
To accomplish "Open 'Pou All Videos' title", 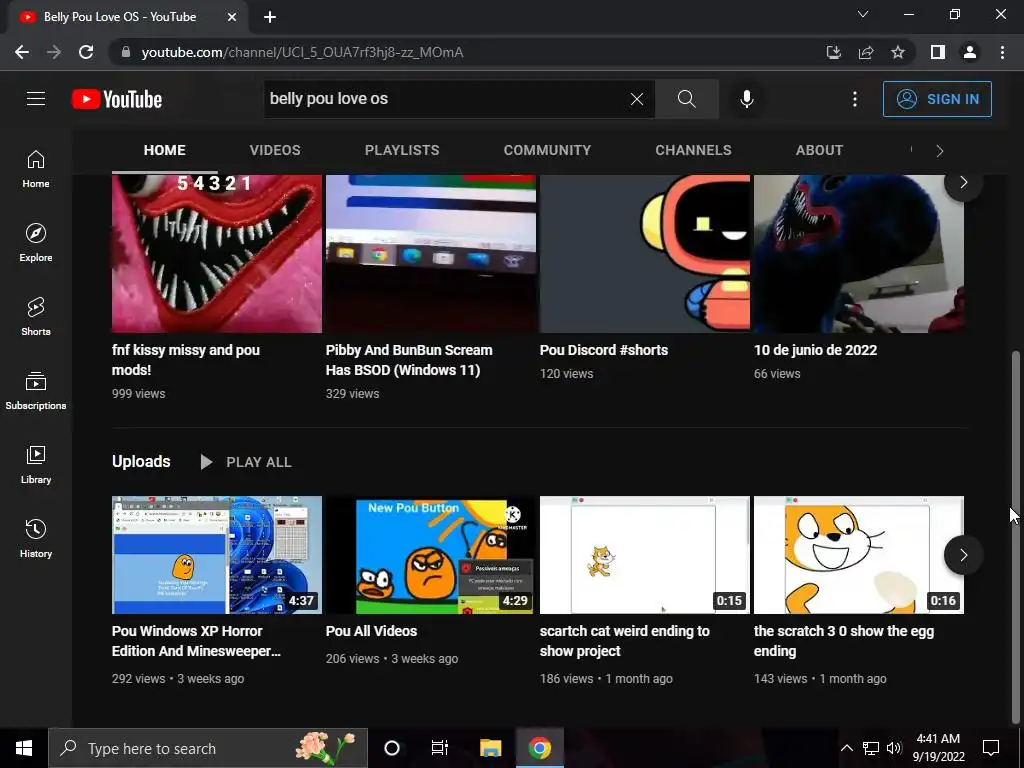I will pos(371,631).
